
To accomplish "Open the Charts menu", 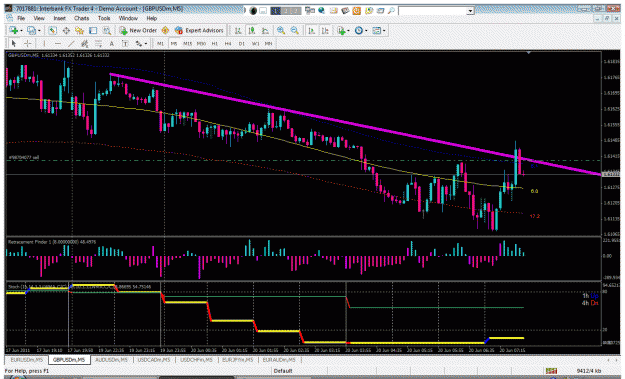I will 81,18.
